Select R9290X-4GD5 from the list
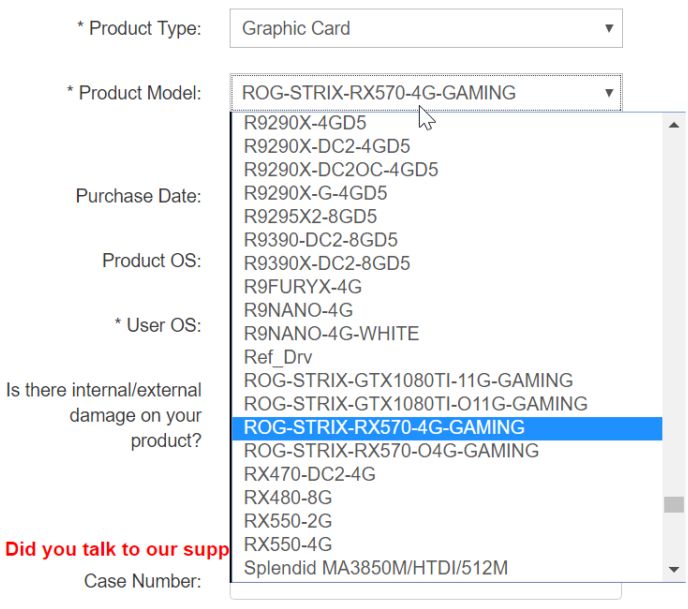Screen dimensions: 688x609 click(305, 123)
